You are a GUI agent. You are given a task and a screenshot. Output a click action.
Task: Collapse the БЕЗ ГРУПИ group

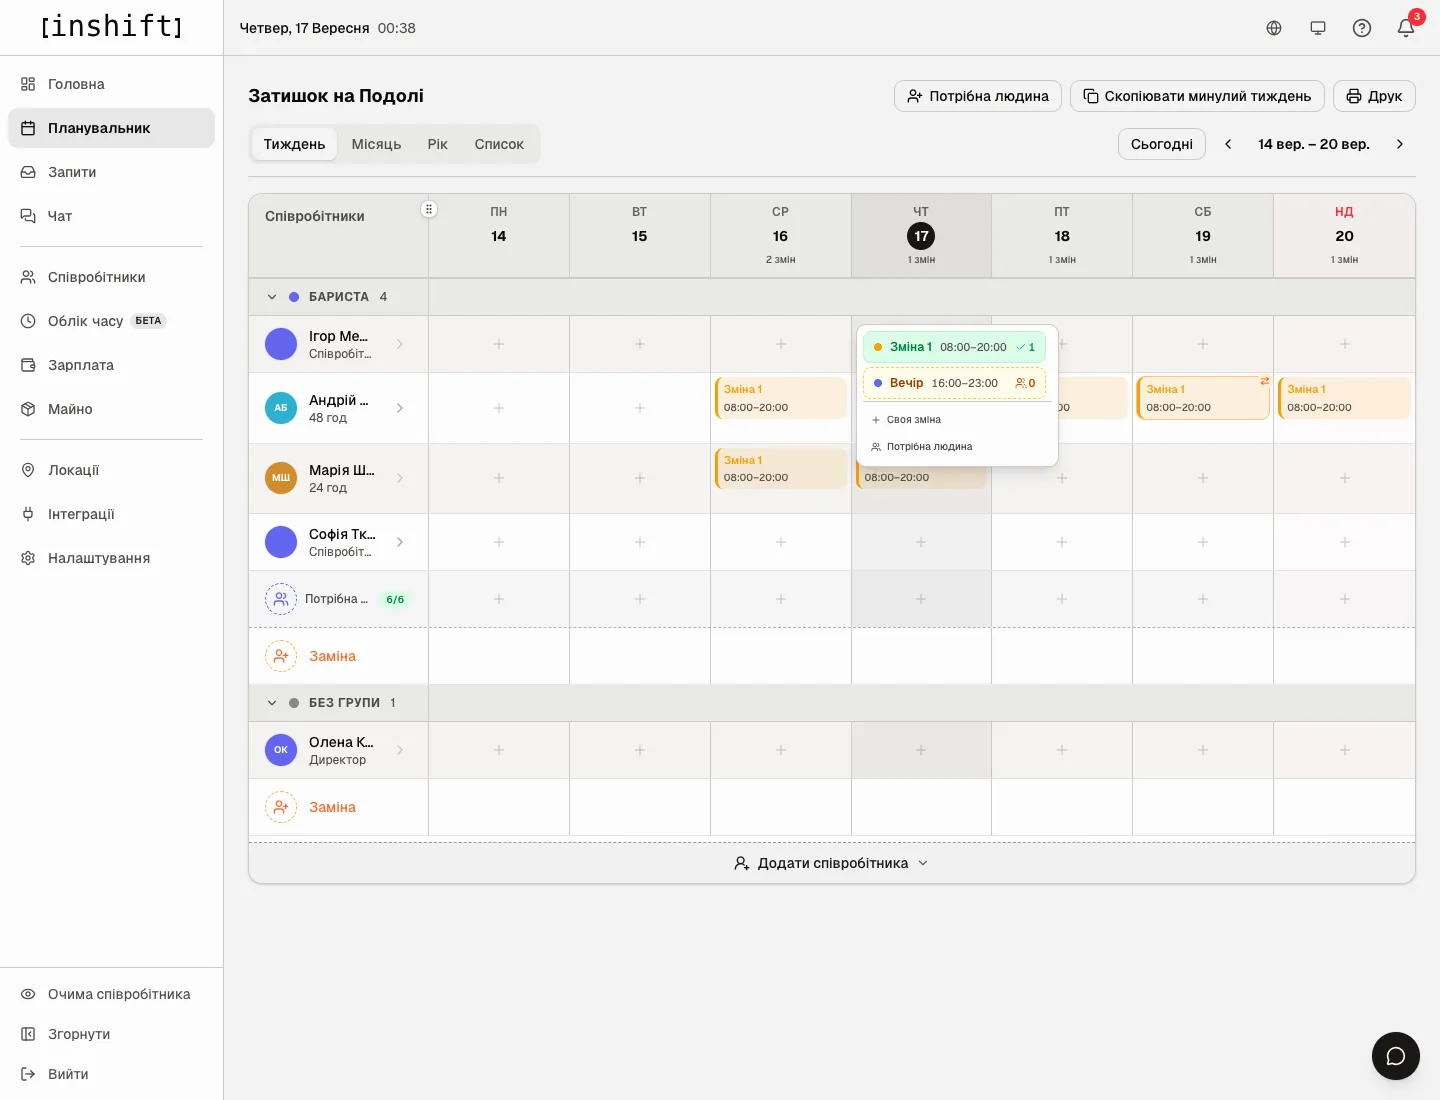tap(272, 703)
